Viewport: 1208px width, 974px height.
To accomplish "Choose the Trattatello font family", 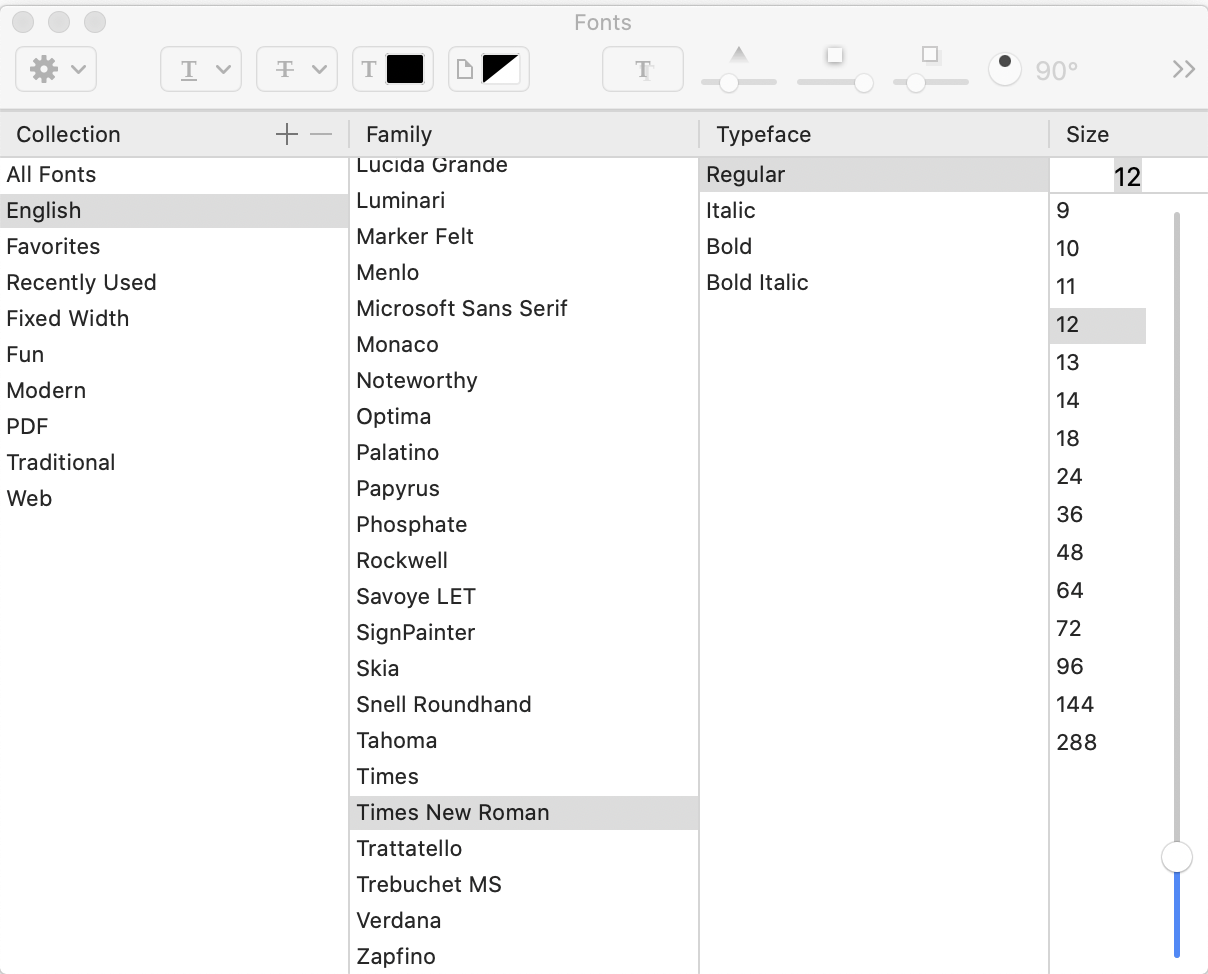I will (524, 848).
